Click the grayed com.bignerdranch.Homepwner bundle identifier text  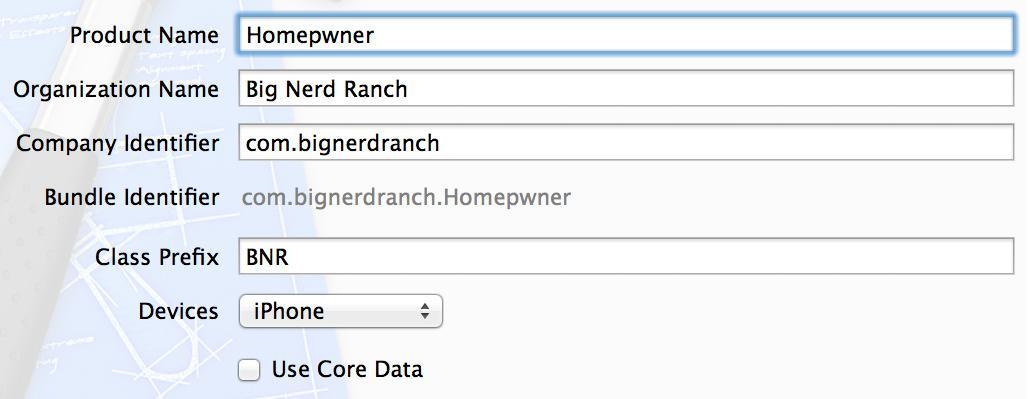[x=406, y=197]
